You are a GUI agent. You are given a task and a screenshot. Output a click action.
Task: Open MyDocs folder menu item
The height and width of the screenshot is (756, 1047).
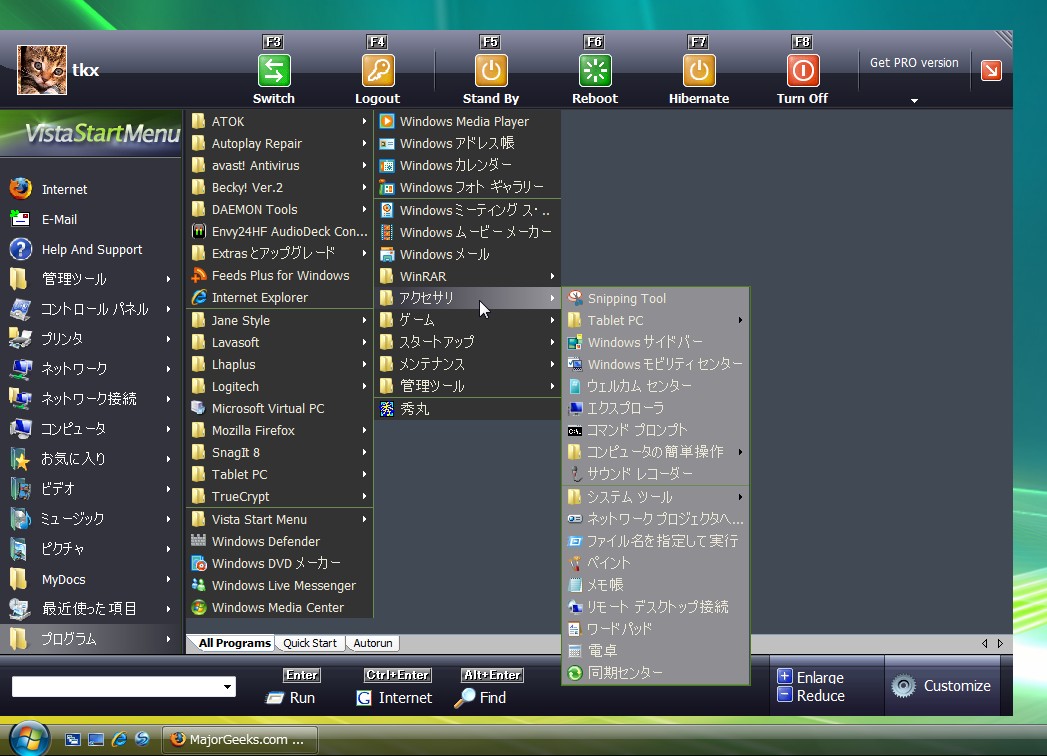(91, 579)
